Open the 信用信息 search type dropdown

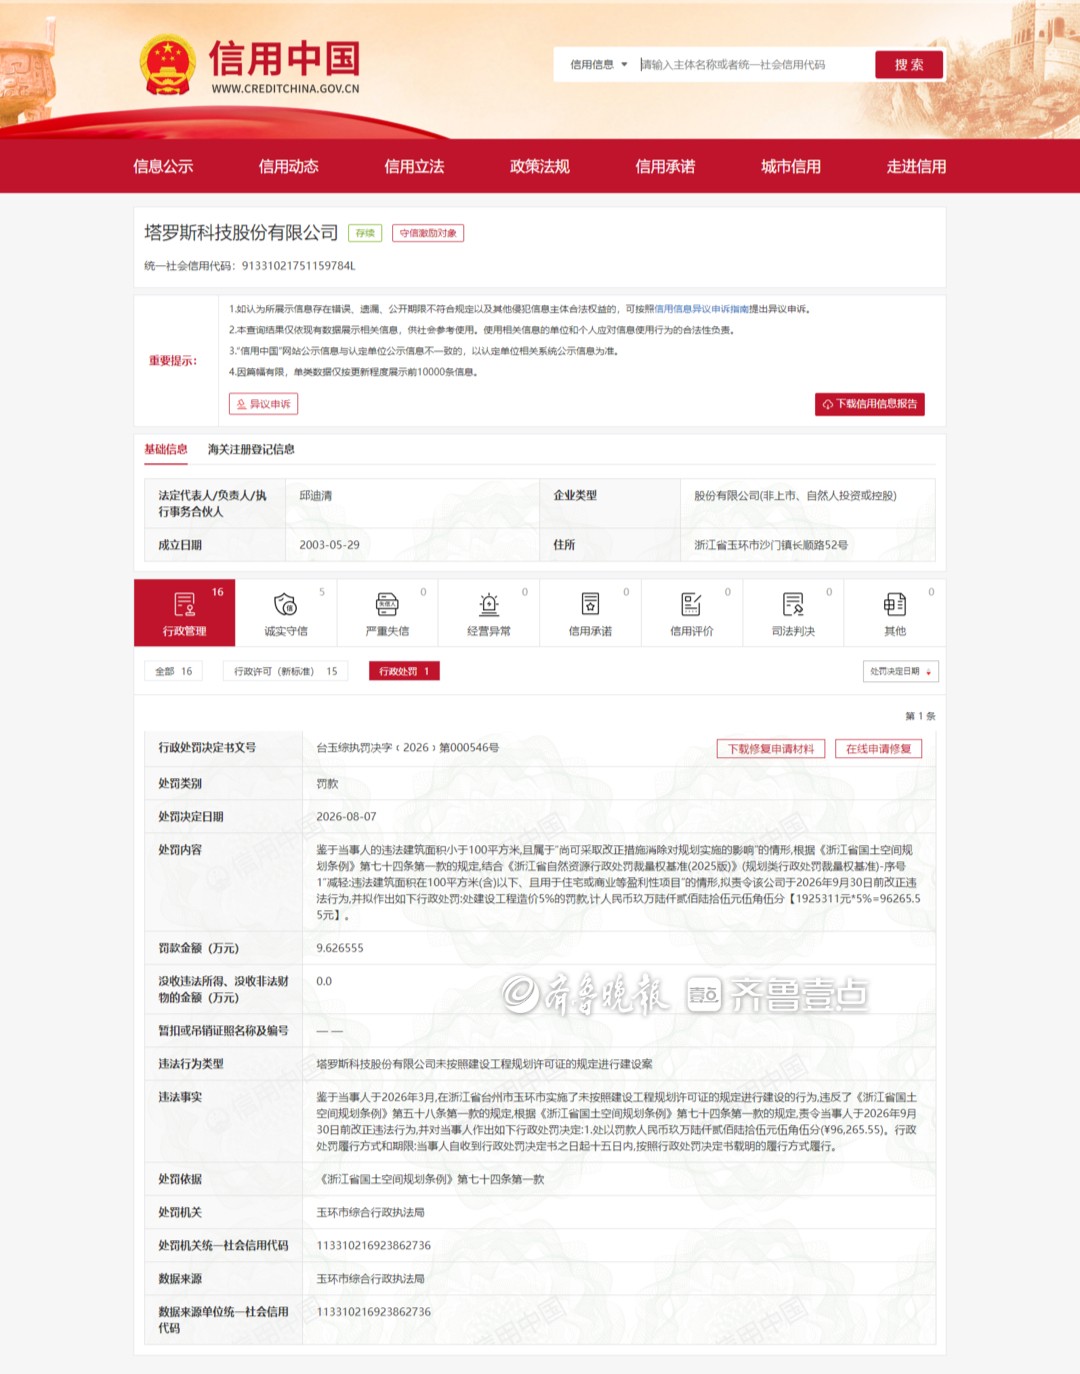(598, 65)
